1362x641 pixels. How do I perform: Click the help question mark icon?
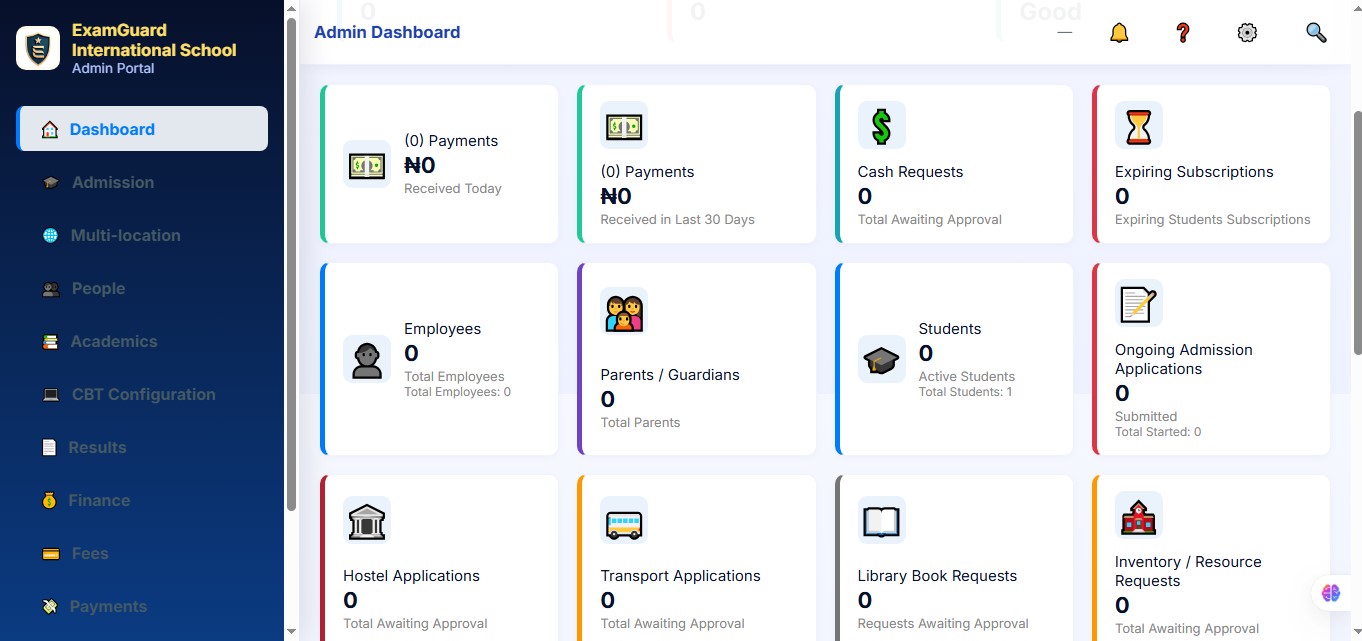click(1183, 32)
